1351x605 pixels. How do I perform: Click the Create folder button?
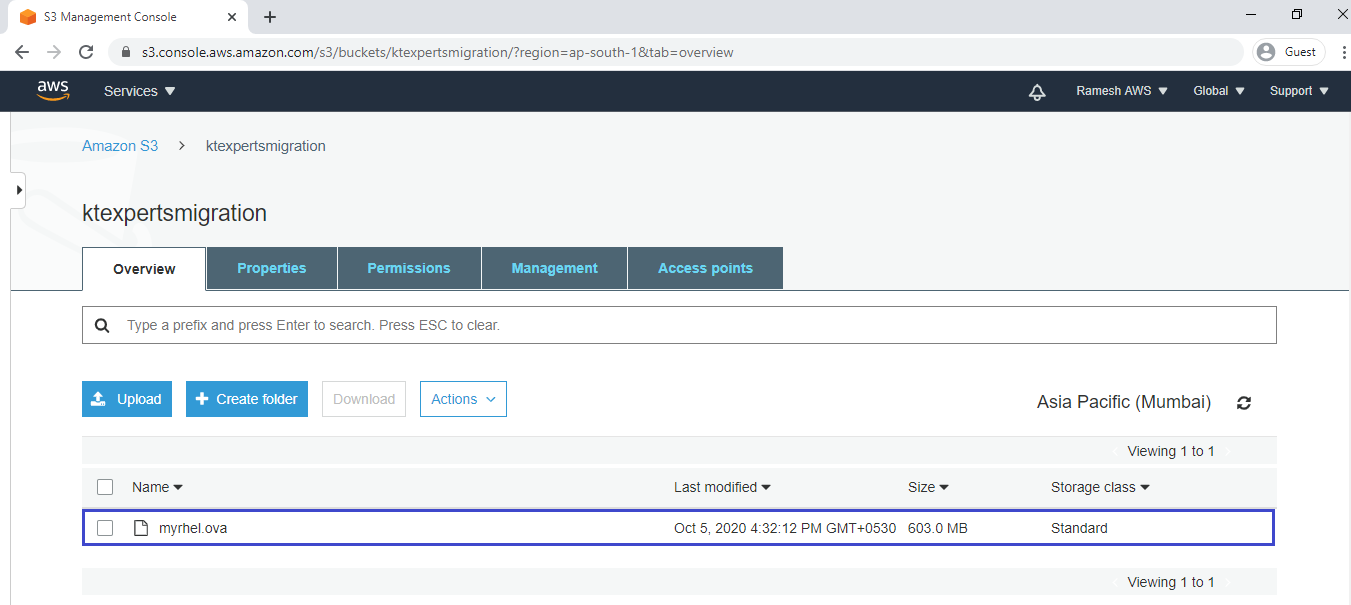tap(247, 399)
